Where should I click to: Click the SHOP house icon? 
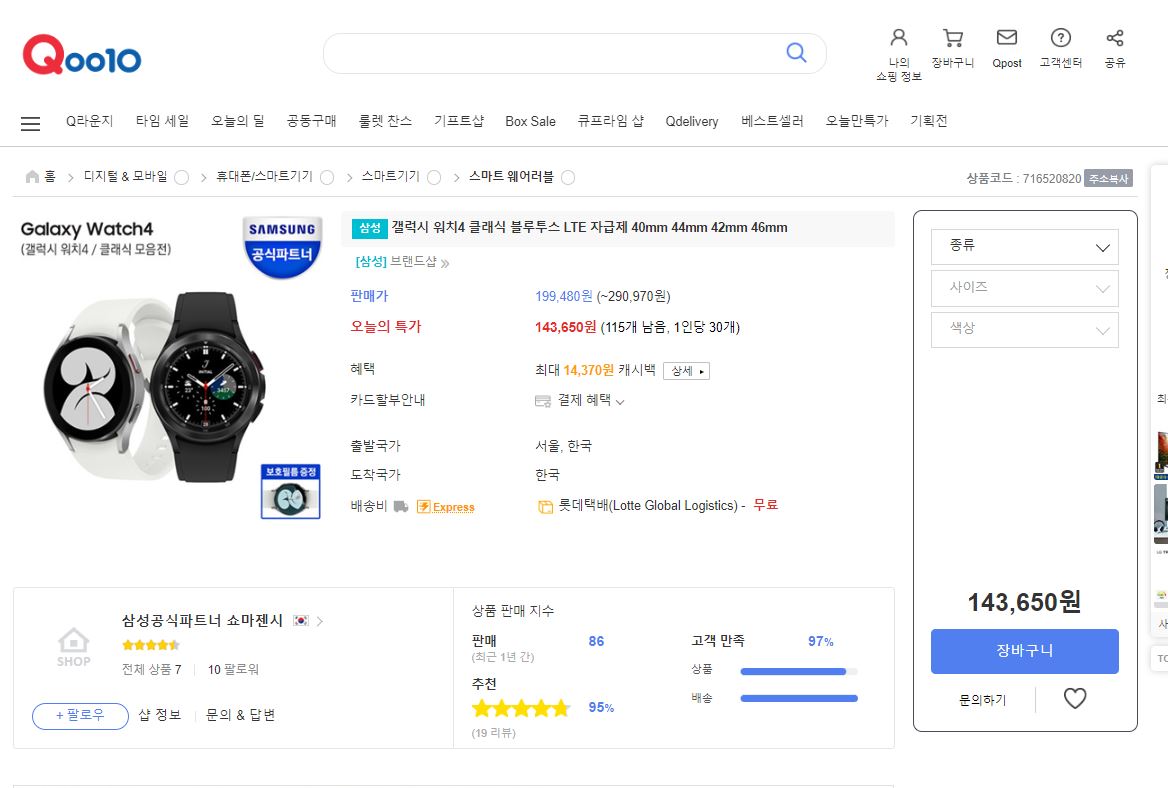pyautogui.click(x=73, y=647)
